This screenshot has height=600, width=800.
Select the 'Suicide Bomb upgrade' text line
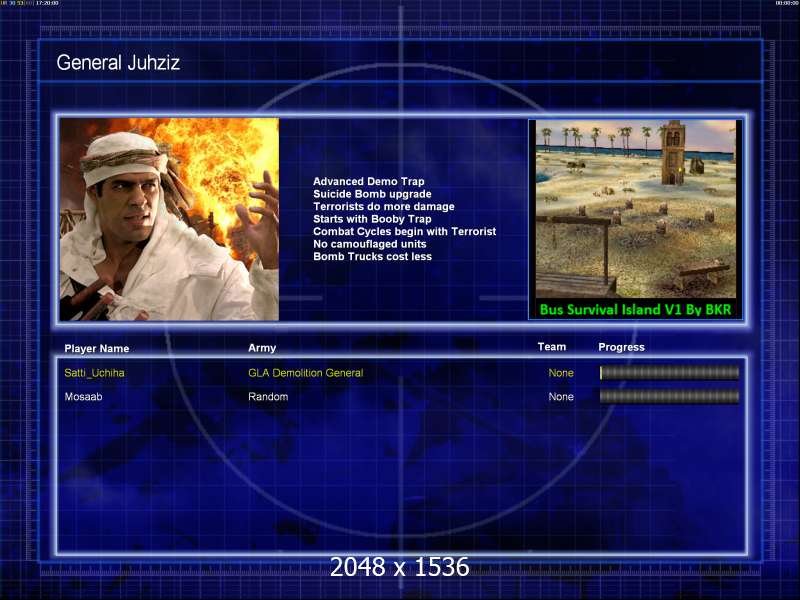(x=372, y=194)
